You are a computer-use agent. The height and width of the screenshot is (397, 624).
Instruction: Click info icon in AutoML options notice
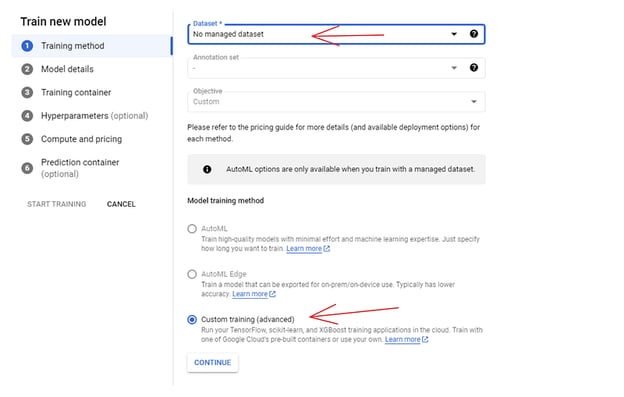(207, 169)
